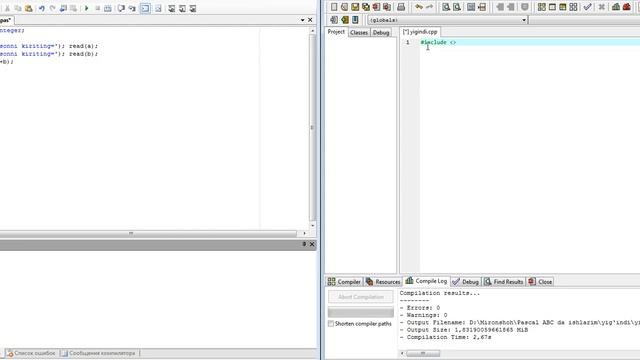
Task: Toggle the highlighted output window icon in PascalABC
Action: (x=145, y=8)
